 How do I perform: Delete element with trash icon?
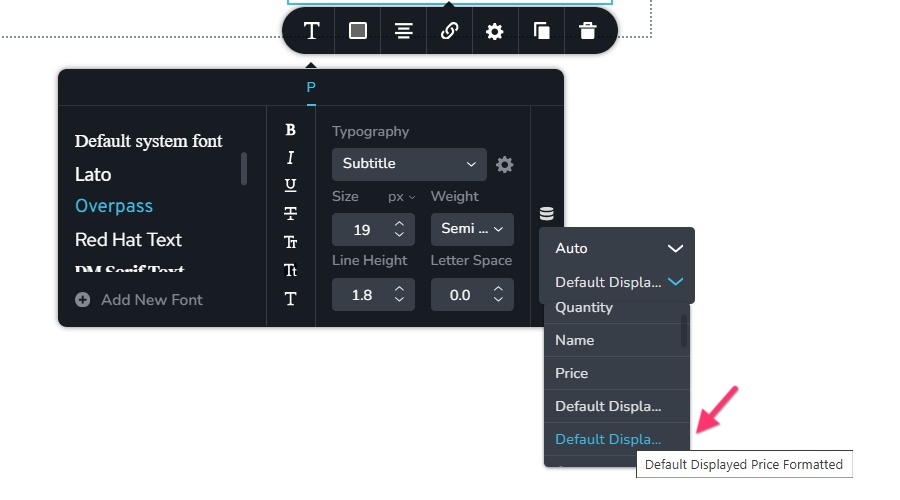tap(587, 31)
